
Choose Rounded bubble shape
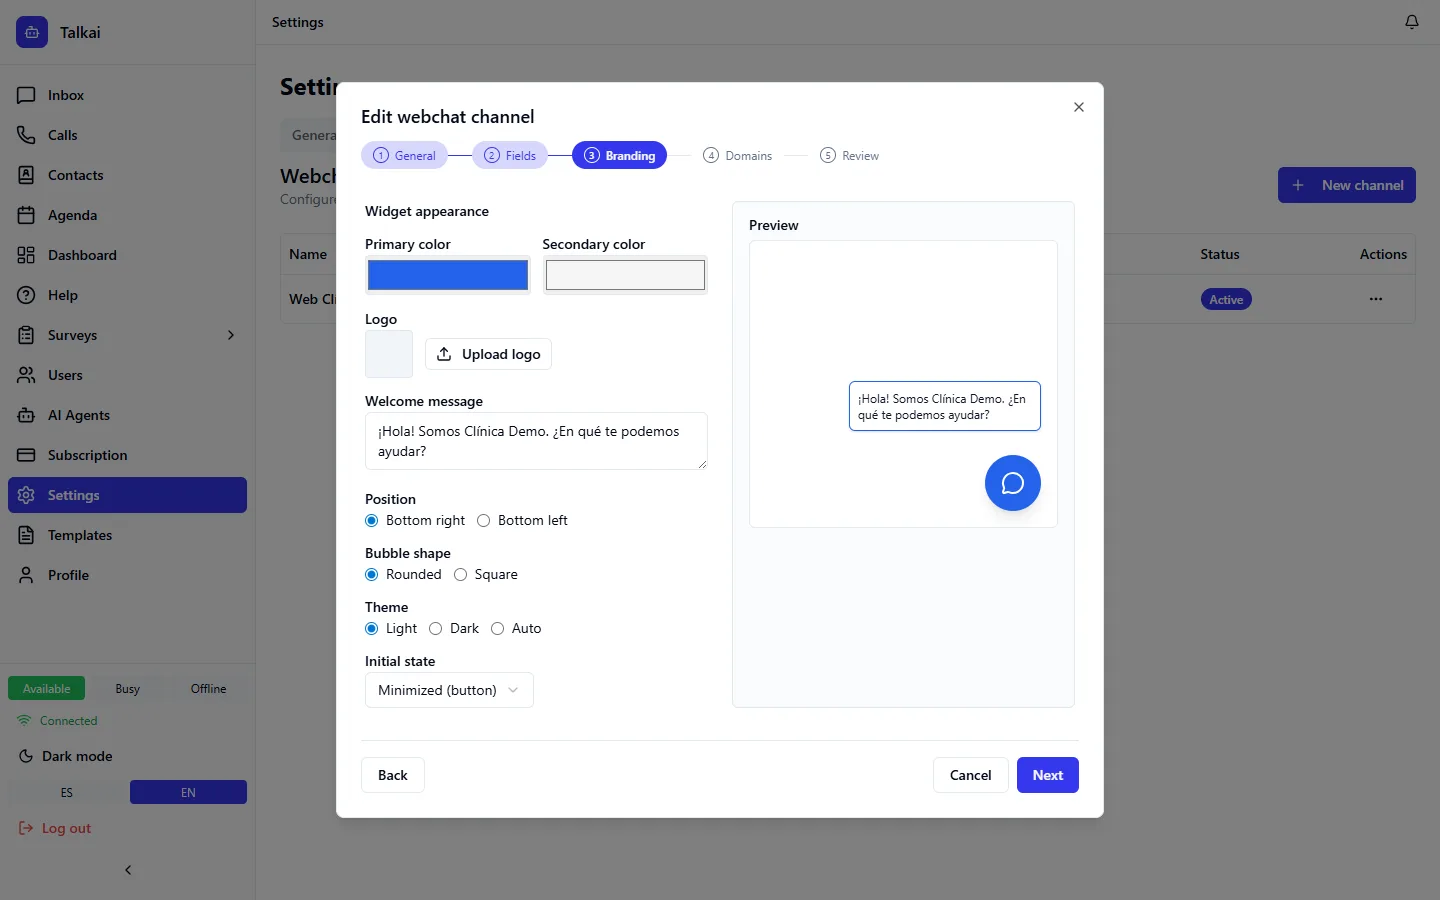[372, 575]
